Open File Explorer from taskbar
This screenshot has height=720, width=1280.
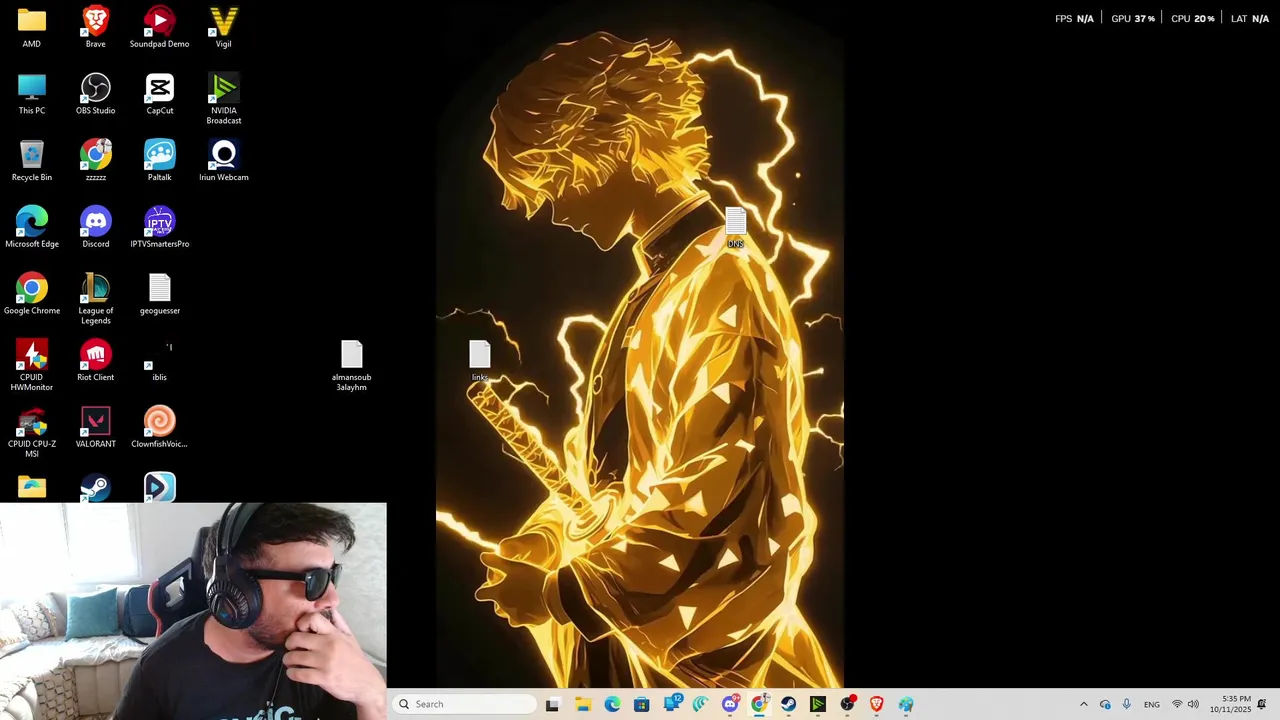[x=583, y=704]
